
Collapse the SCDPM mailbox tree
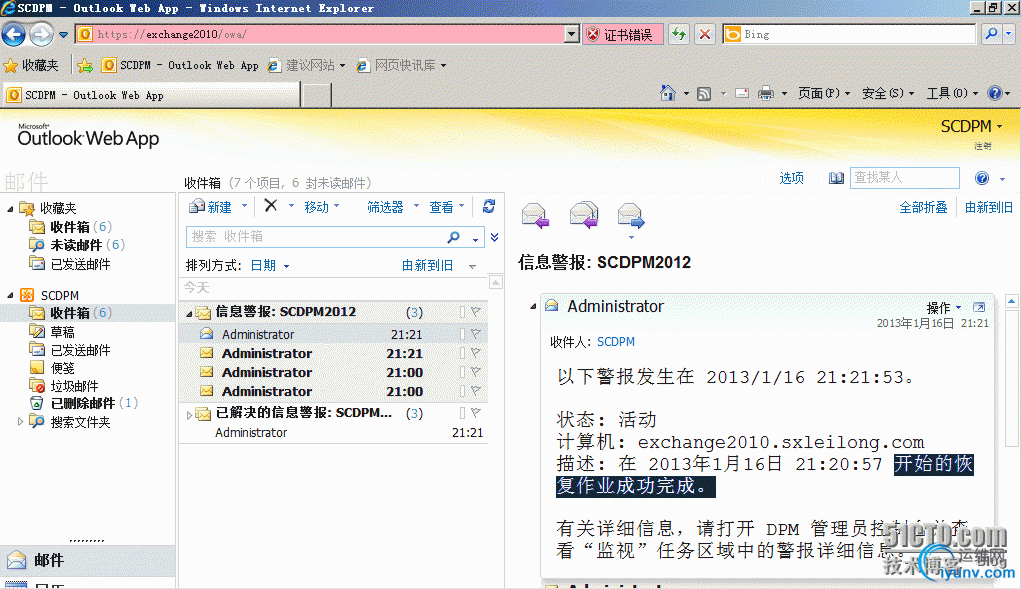click(x=10, y=295)
